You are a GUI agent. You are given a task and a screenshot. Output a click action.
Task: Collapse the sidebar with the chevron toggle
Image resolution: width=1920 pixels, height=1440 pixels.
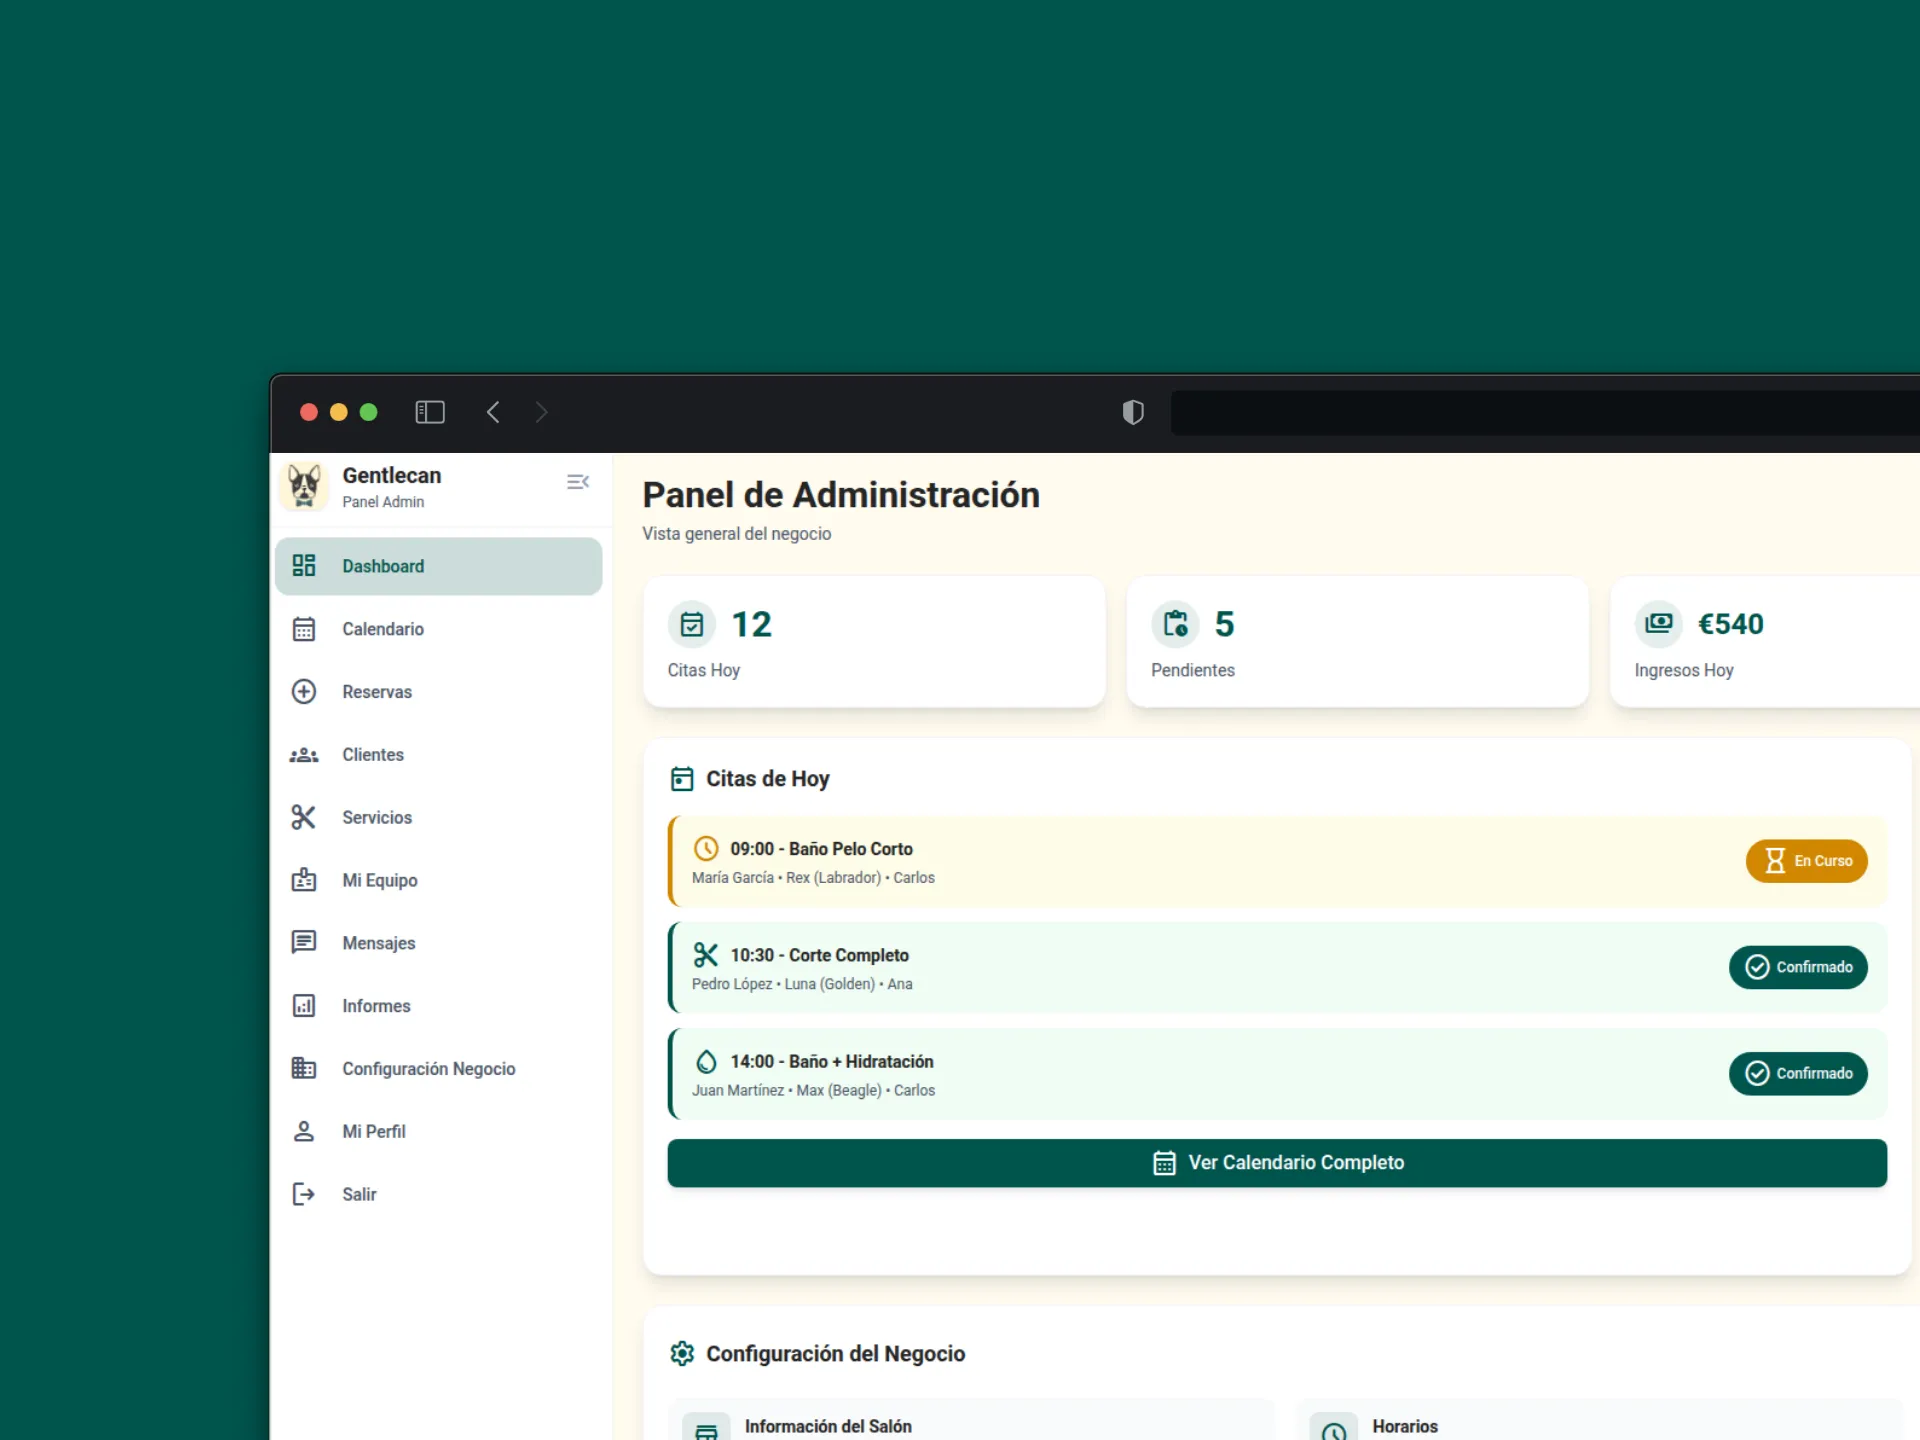pos(578,481)
